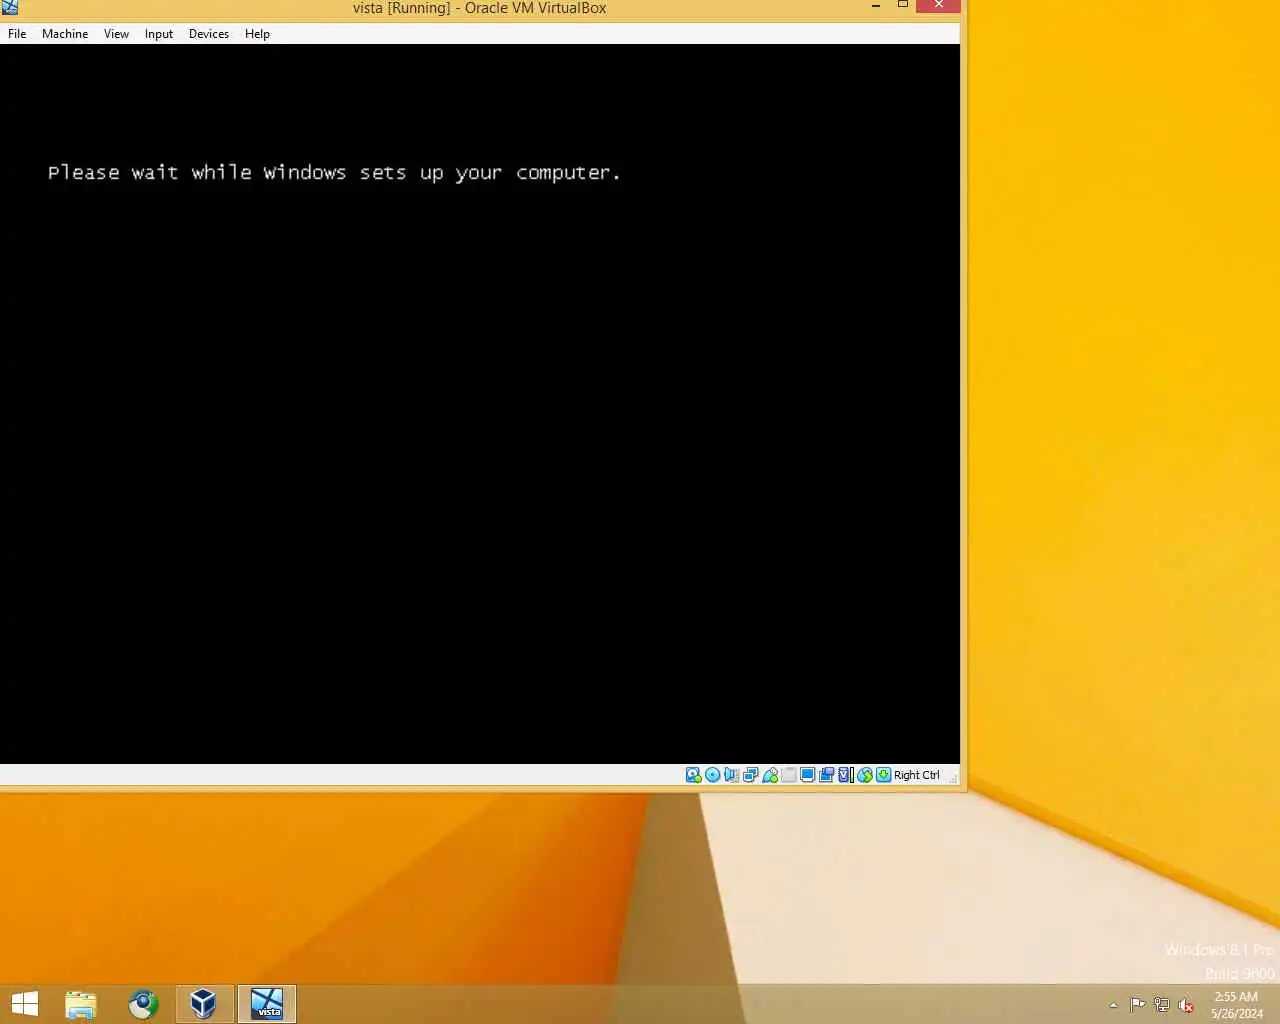Click the vista VM window title text
The image size is (1280, 1024).
[x=479, y=8]
